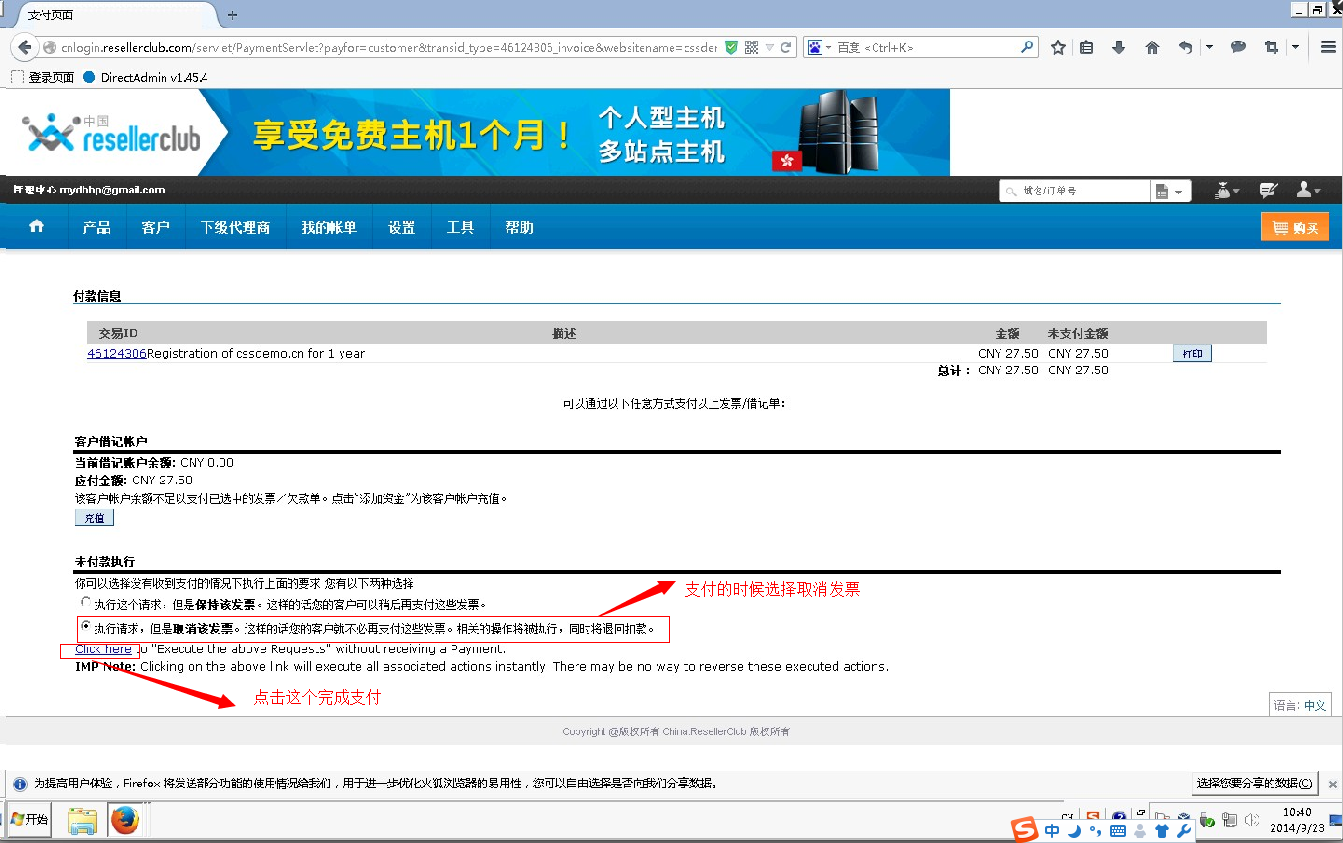Open the 下级代理商 menu

tap(235, 227)
